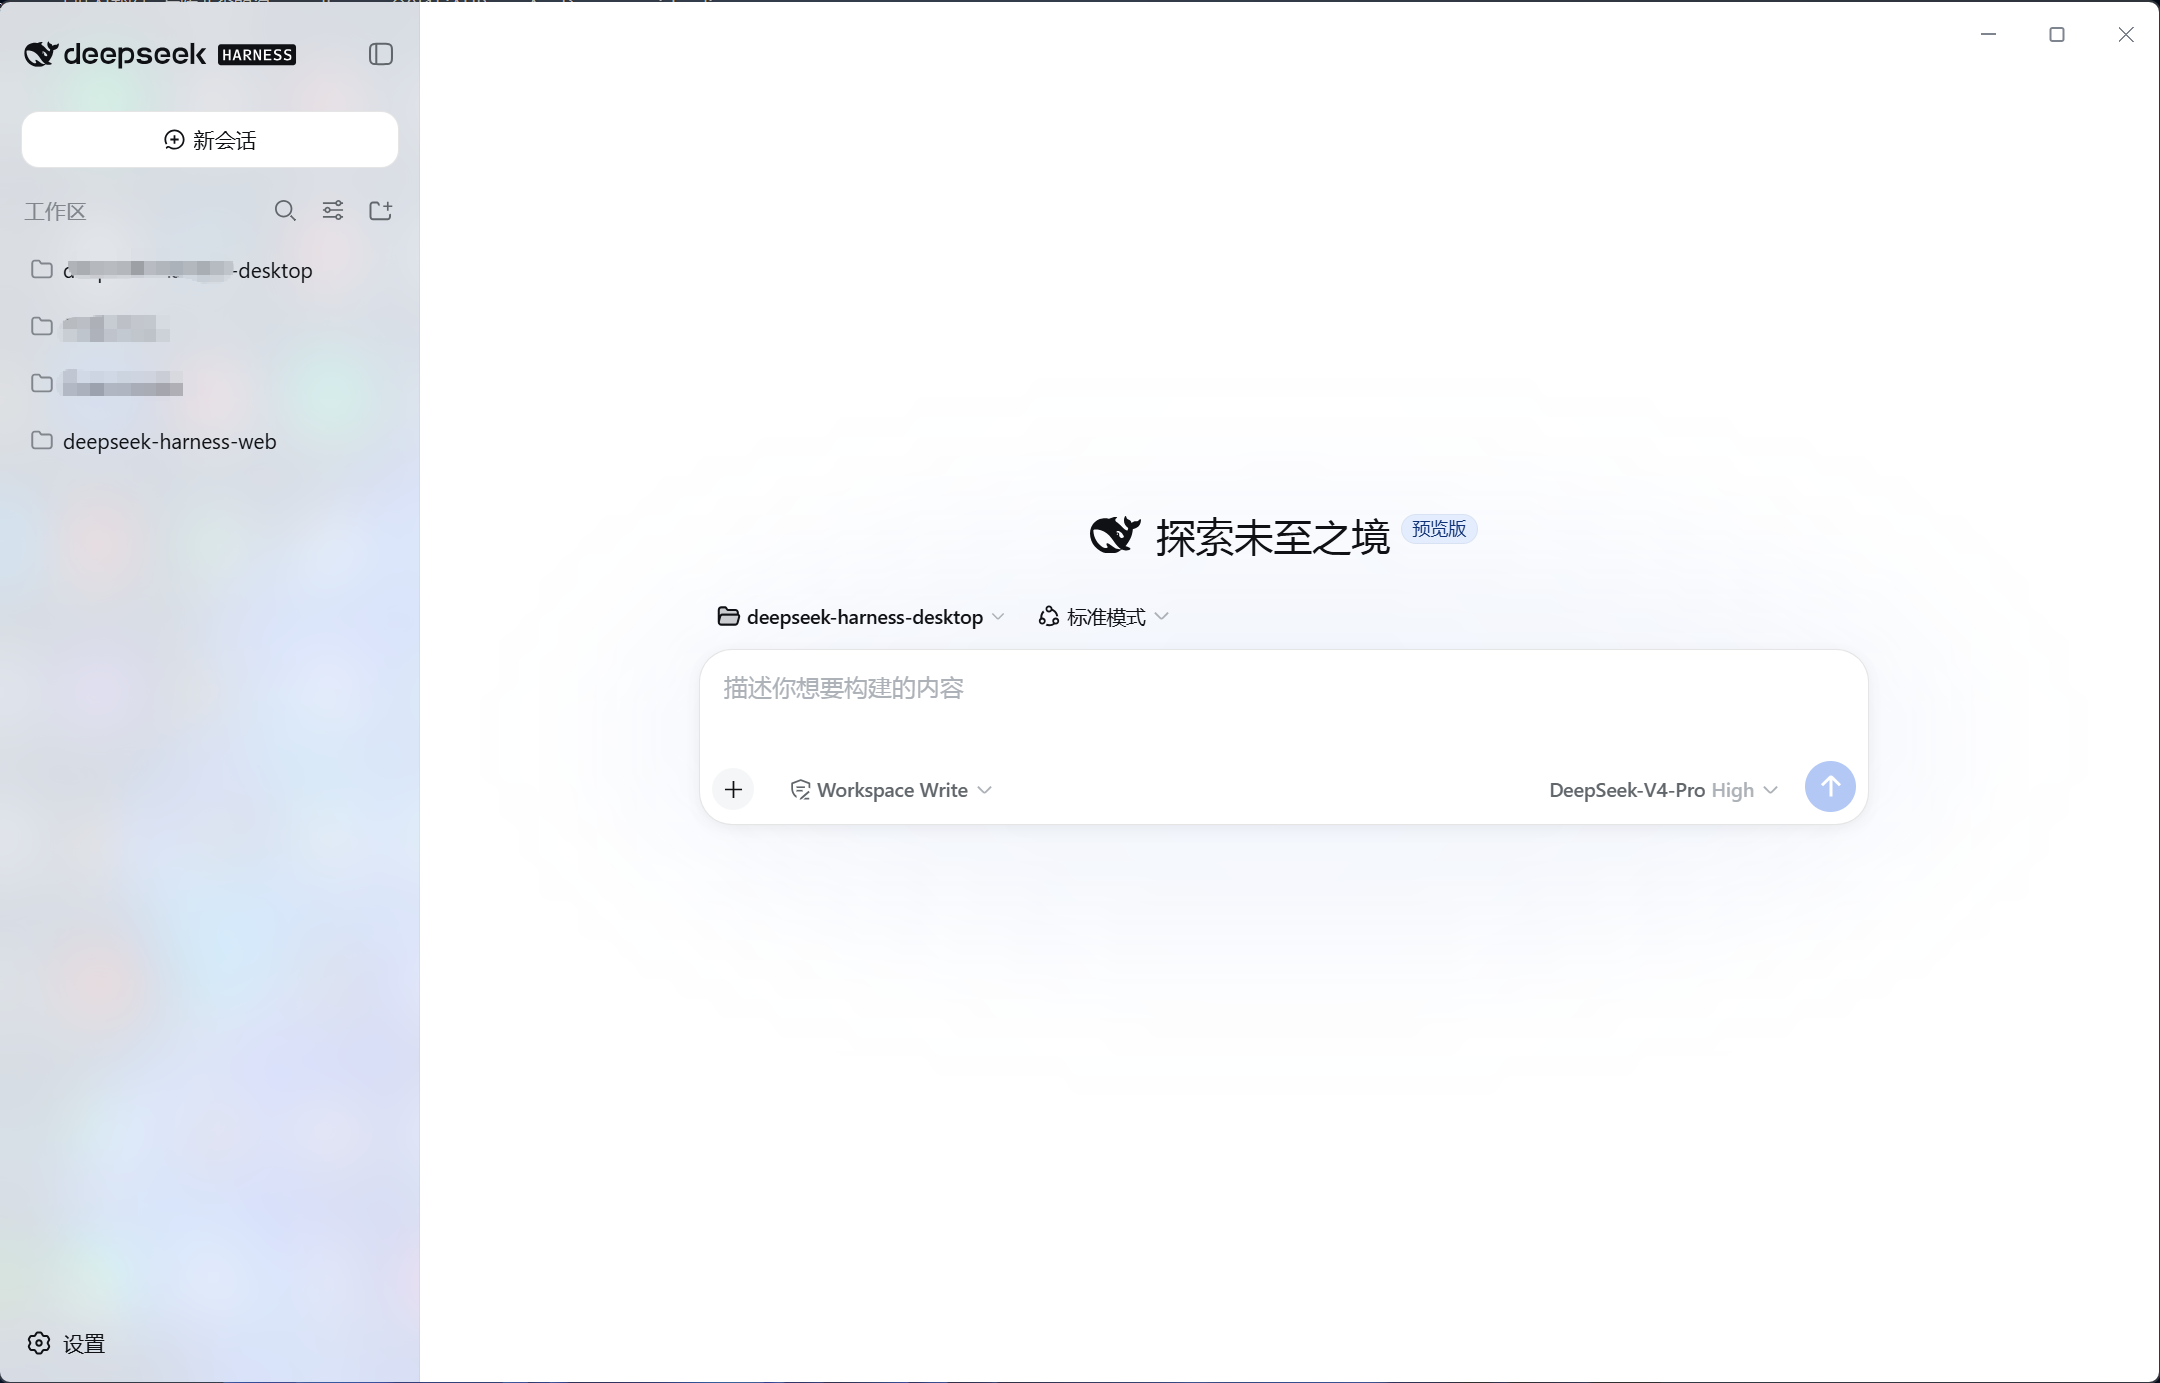2160x1383 pixels.
Task: Expand the deepseek-harness-desktop project dropdown
Action: coord(861,617)
